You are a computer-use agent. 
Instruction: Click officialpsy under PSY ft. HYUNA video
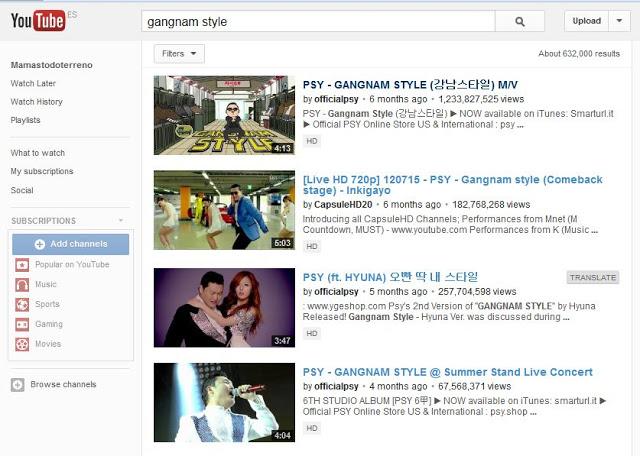pyautogui.click(x=336, y=292)
